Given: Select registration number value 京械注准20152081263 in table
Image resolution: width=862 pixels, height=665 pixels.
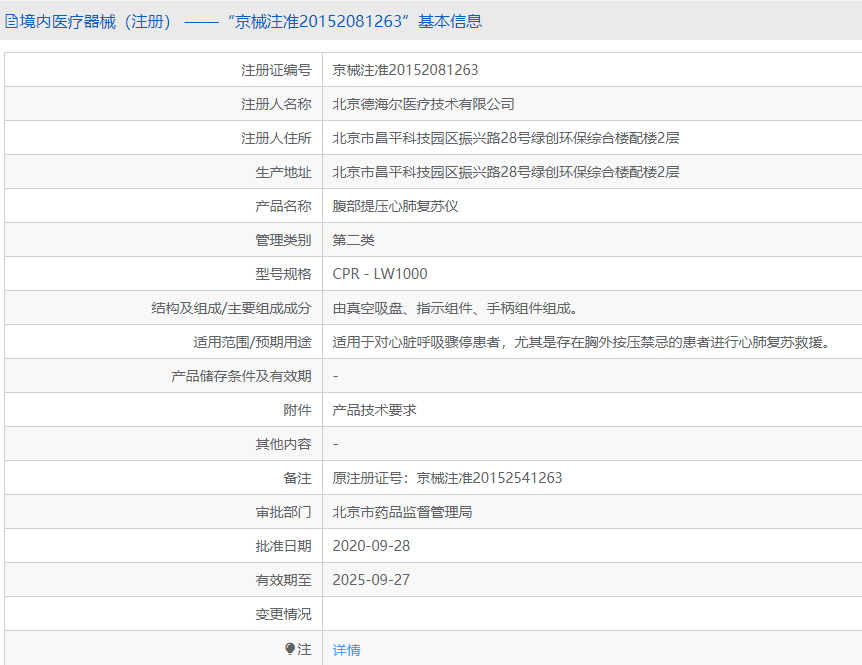Looking at the screenshot, I should (x=405, y=70).
